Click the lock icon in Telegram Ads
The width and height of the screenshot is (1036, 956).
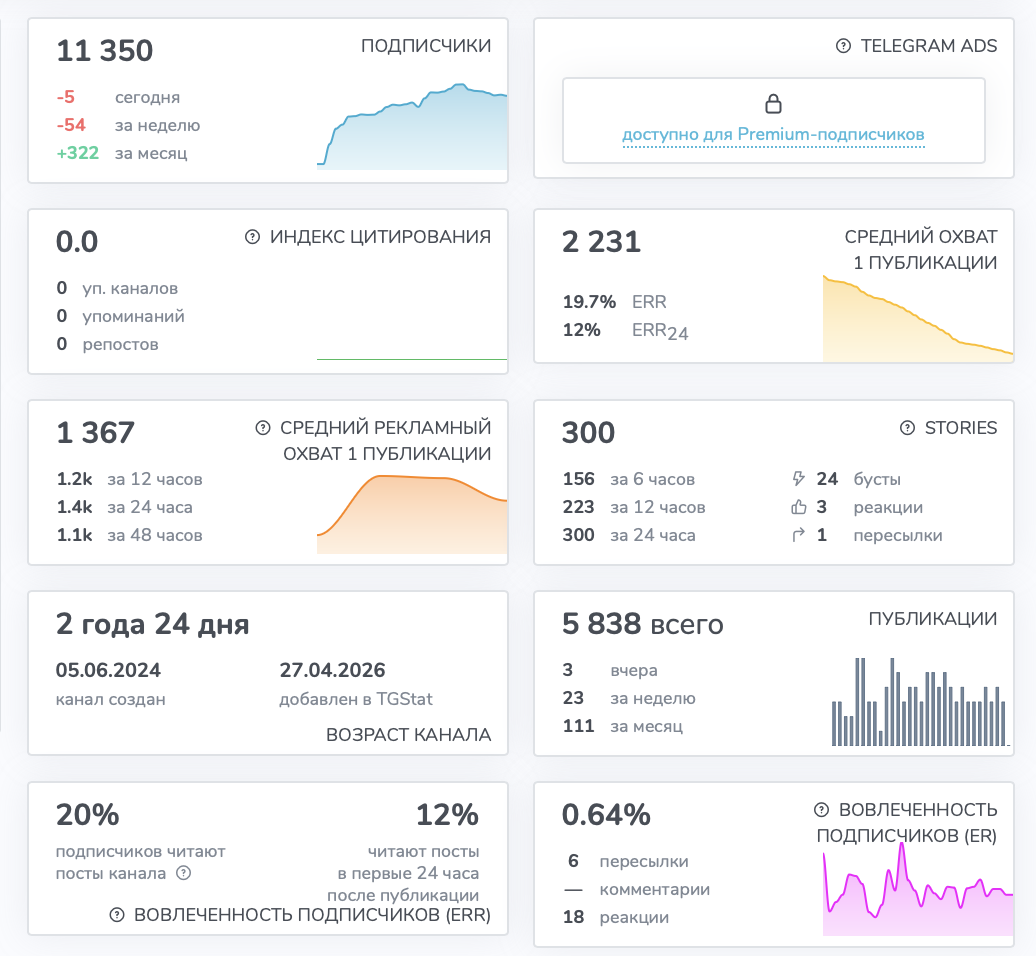point(773,104)
